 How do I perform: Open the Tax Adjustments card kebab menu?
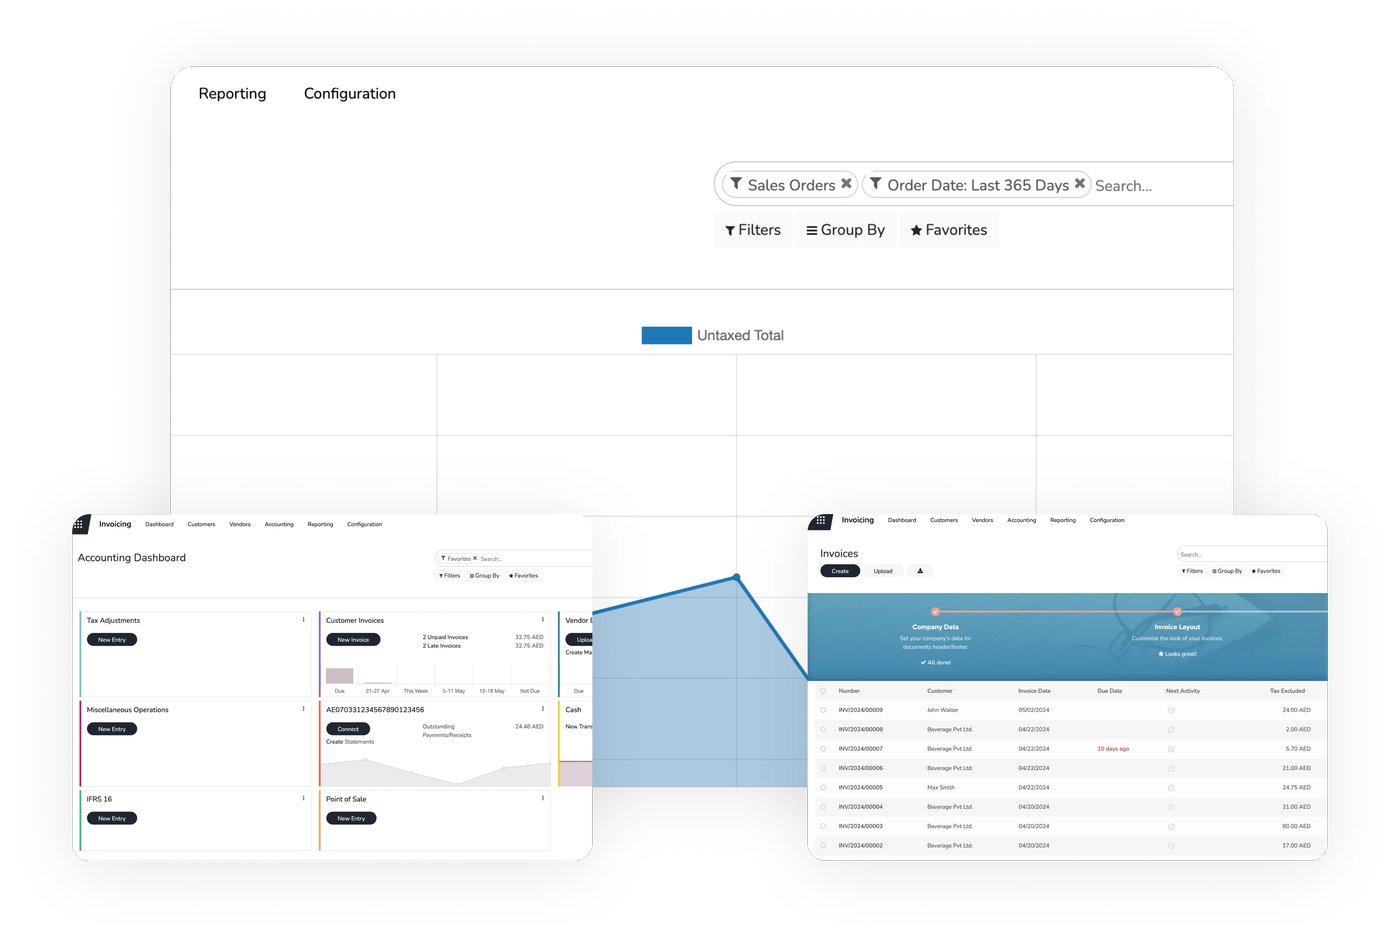[304, 620]
